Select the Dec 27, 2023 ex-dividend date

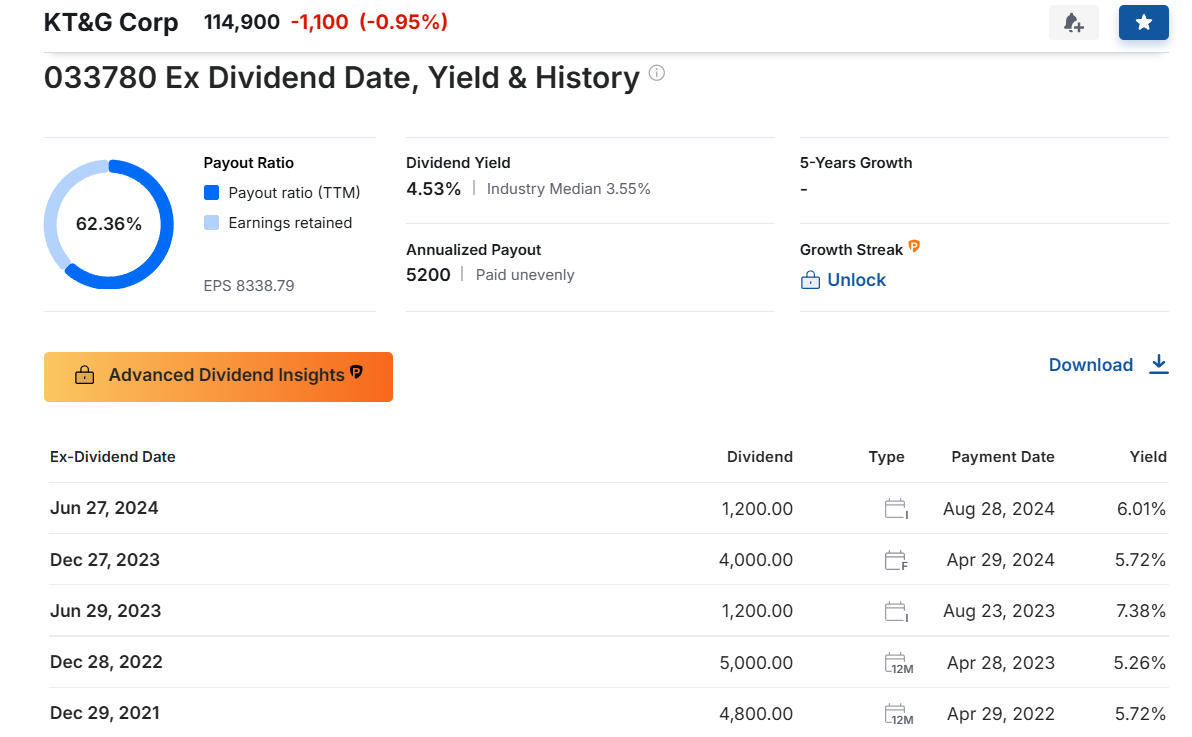[105, 560]
